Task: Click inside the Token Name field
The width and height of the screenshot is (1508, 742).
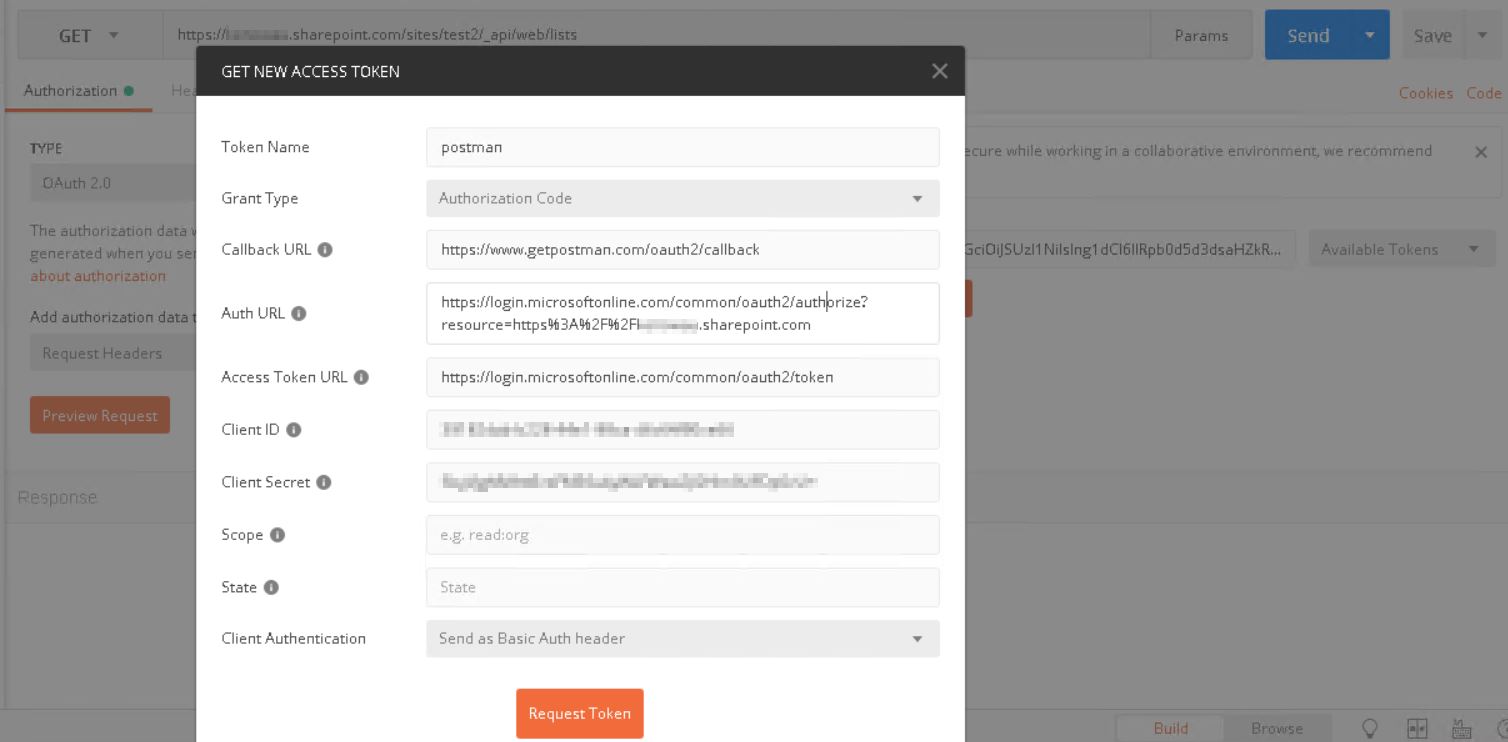Action: pos(683,146)
